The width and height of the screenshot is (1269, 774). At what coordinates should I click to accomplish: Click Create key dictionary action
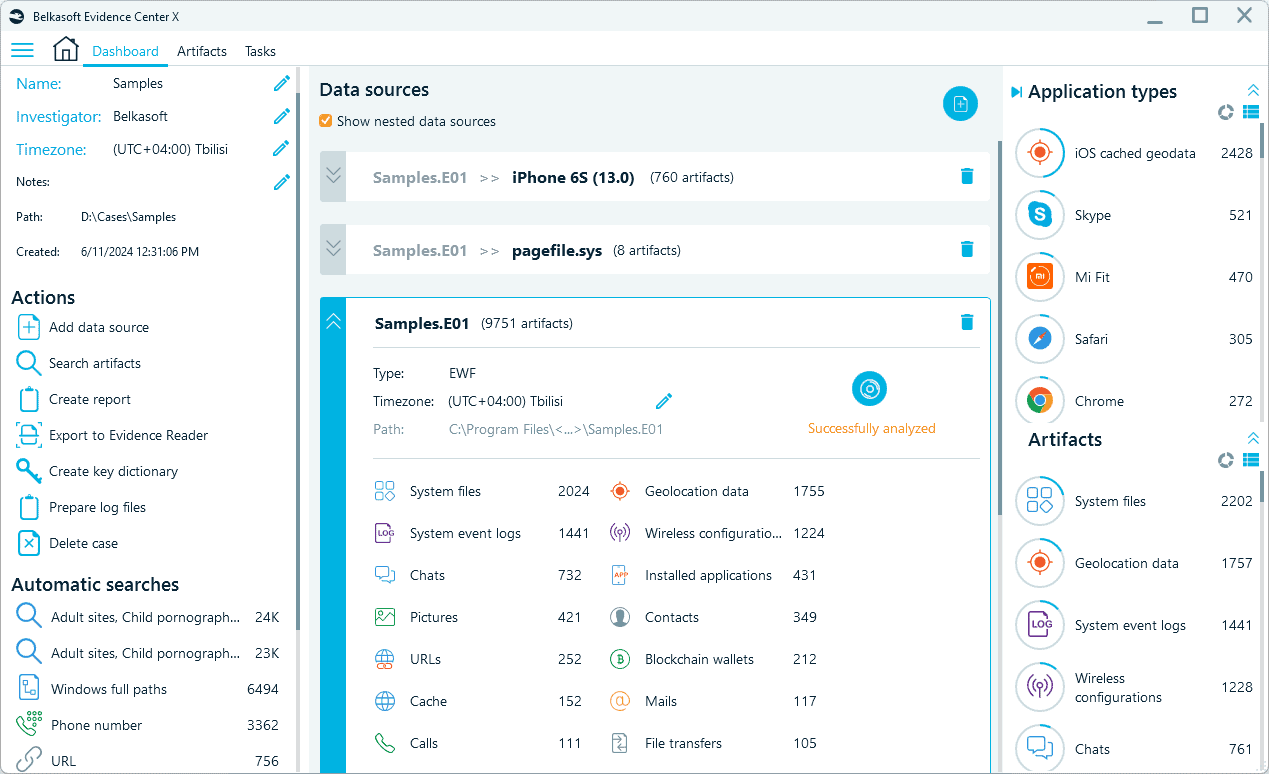97,471
